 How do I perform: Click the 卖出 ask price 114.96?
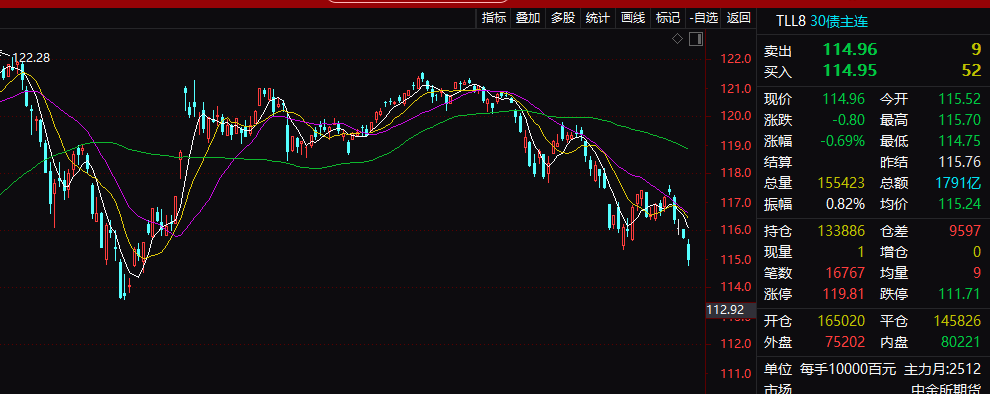point(850,50)
